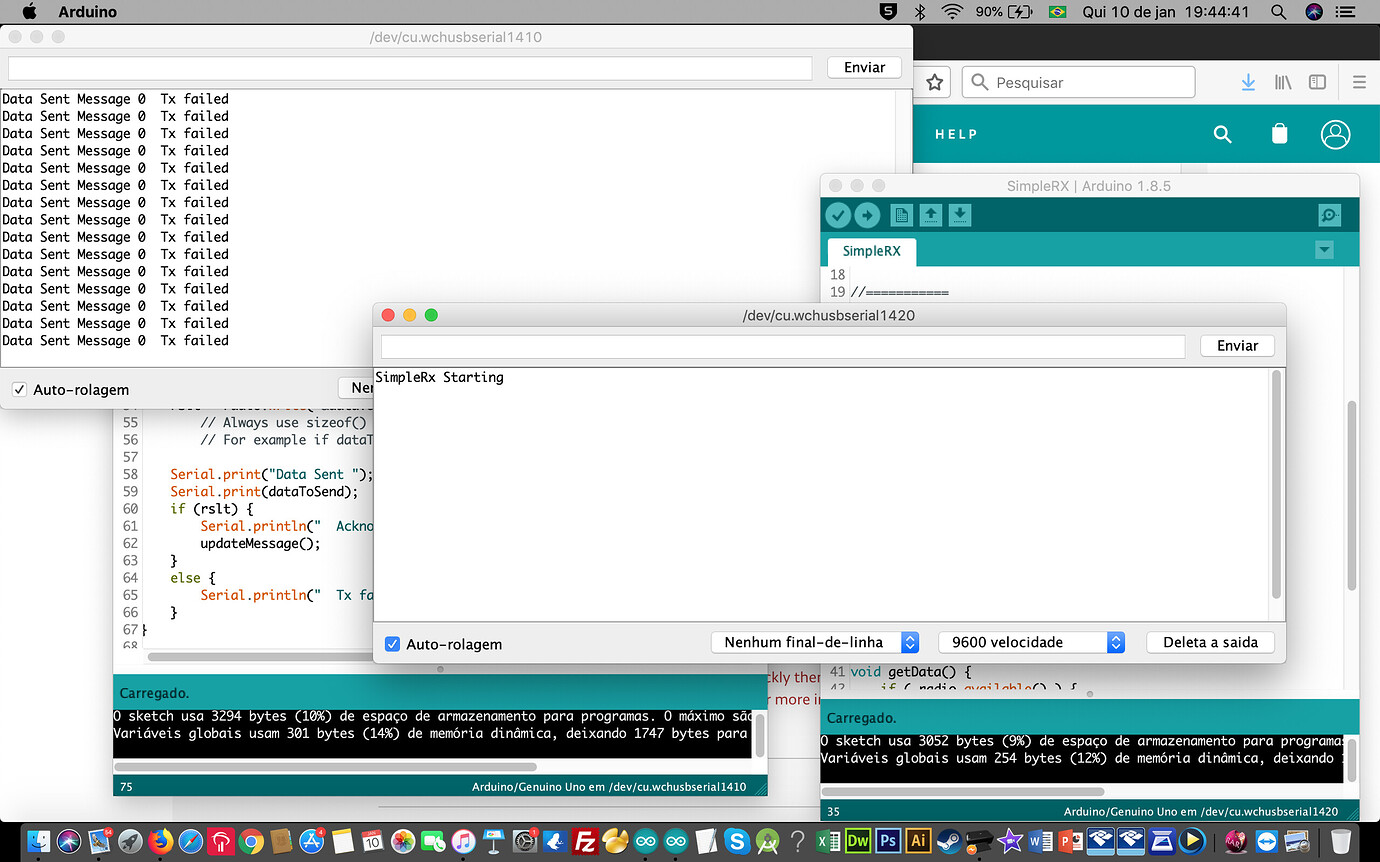Open the tab list dropdown in the Arduino editor
The image size is (1380, 862).
click(x=1324, y=250)
